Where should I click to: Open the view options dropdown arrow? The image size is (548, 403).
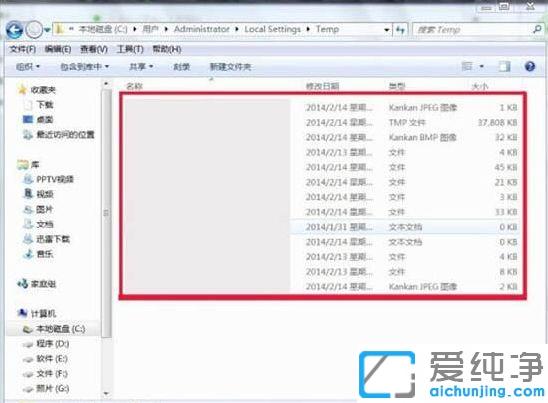coord(481,66)
